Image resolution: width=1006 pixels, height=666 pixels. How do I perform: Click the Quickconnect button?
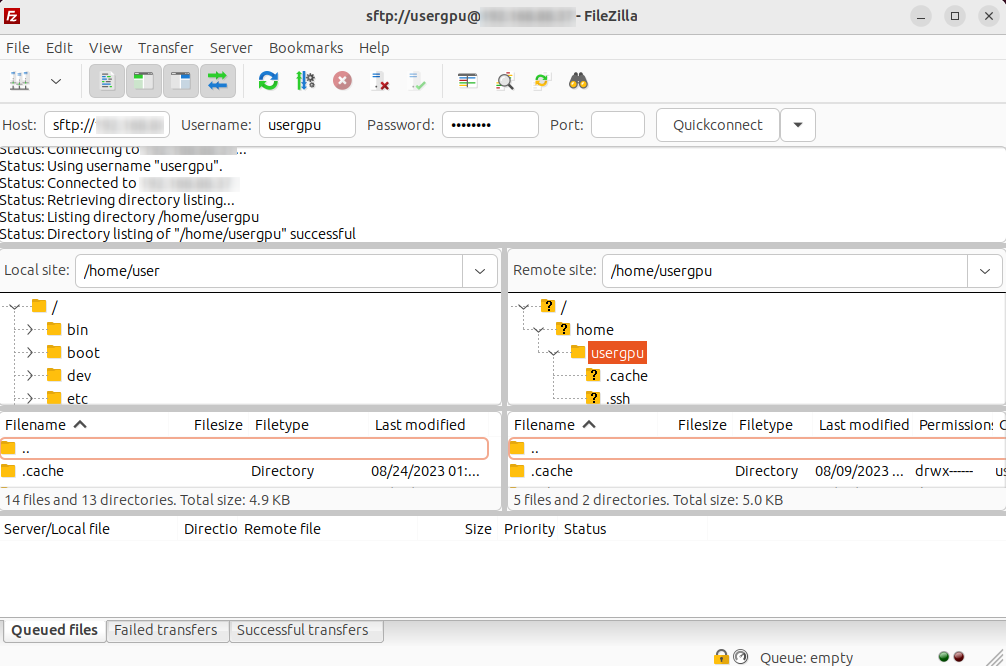pyautogui.click(x=718, y=124)
